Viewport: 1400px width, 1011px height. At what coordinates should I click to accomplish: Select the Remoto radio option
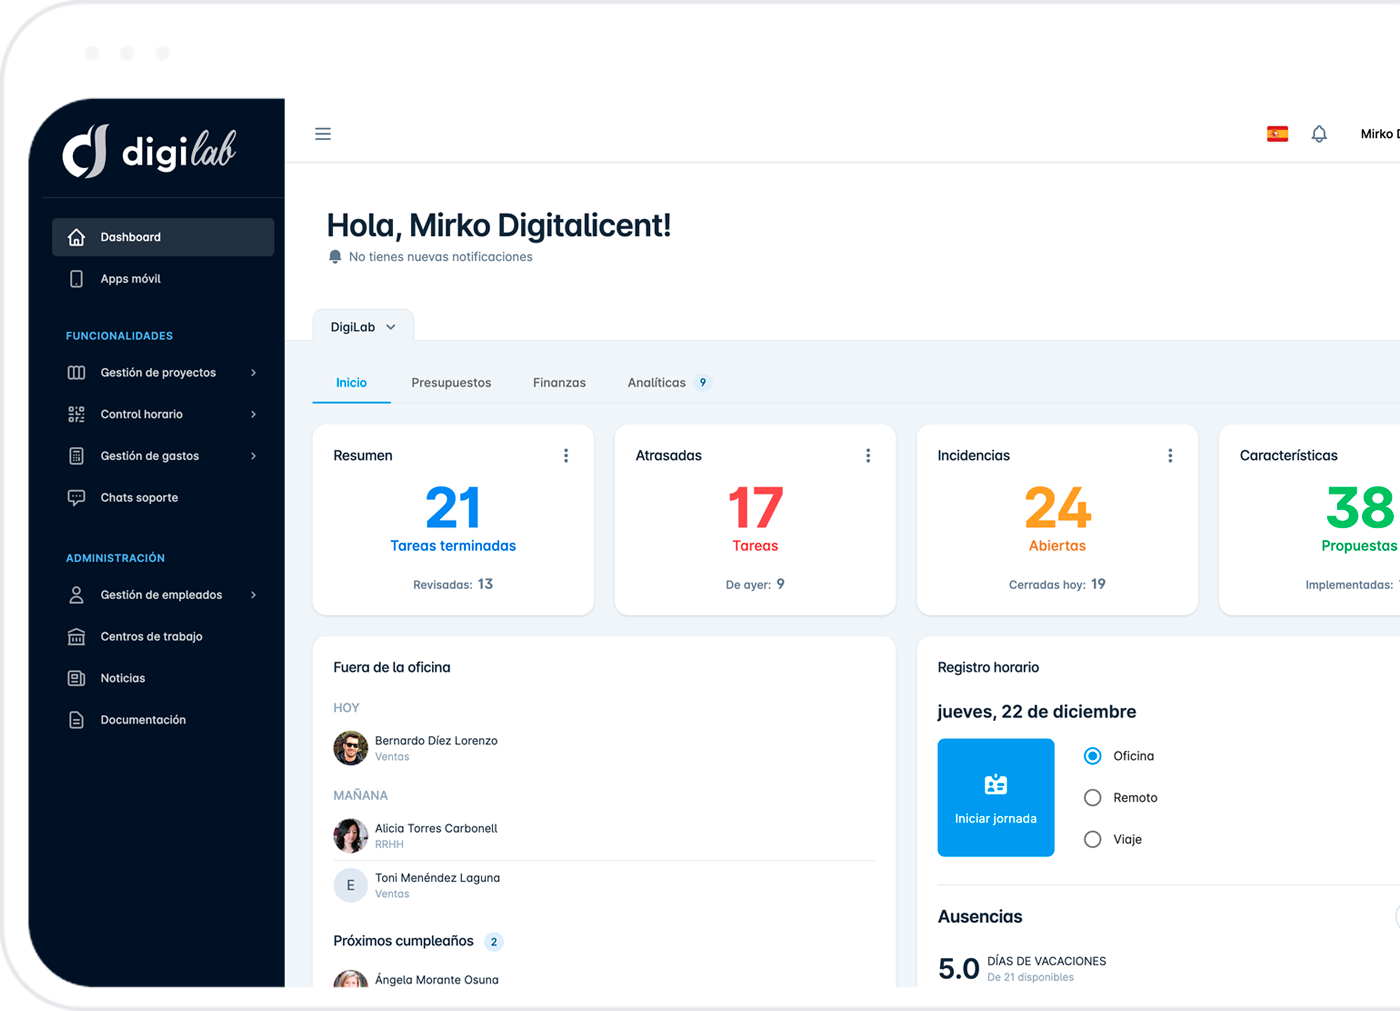pos(1093,798)
